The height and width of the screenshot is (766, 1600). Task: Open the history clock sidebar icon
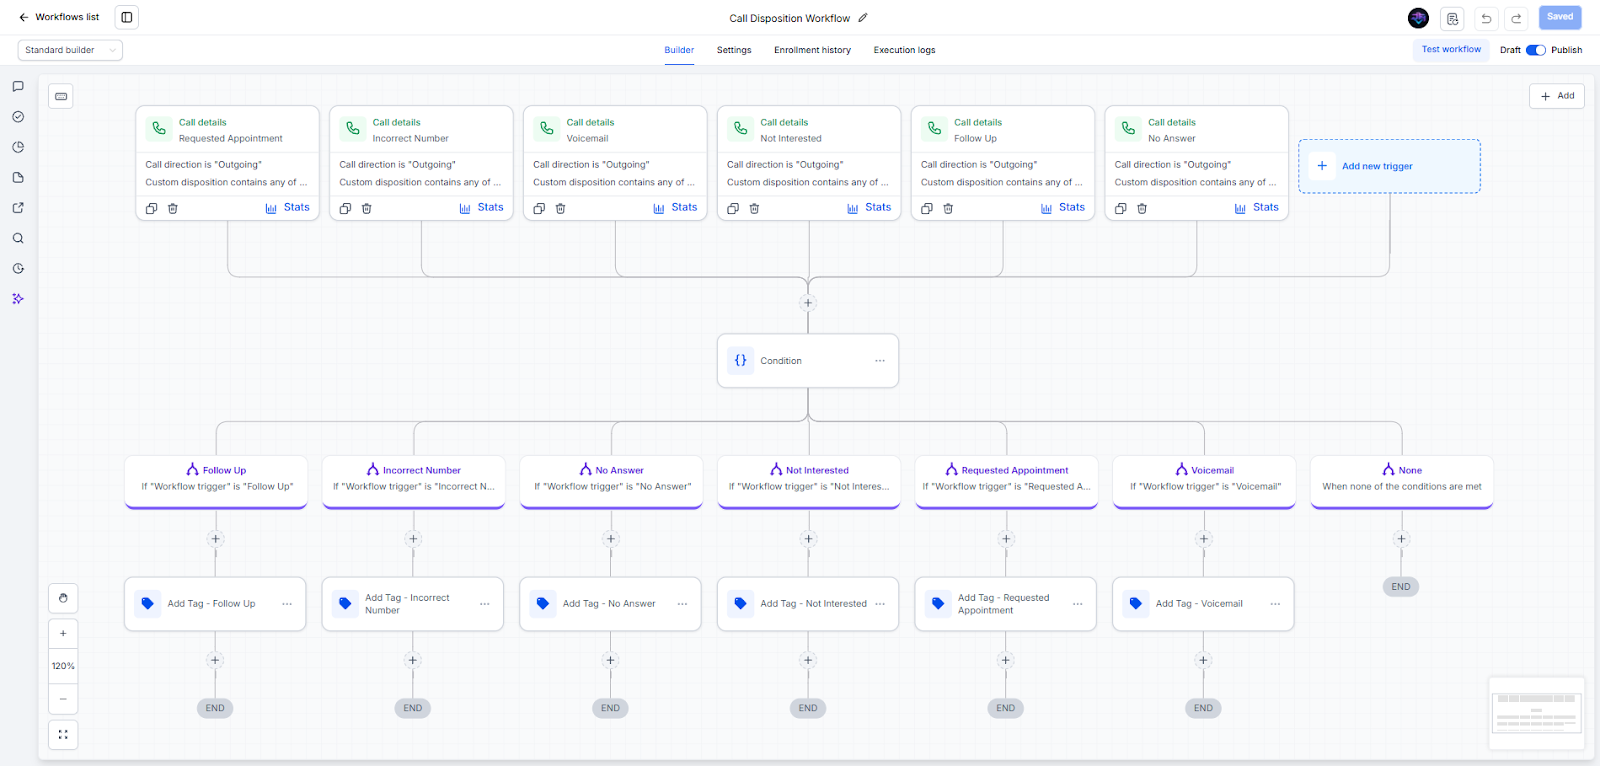click(x=18, y=269)
